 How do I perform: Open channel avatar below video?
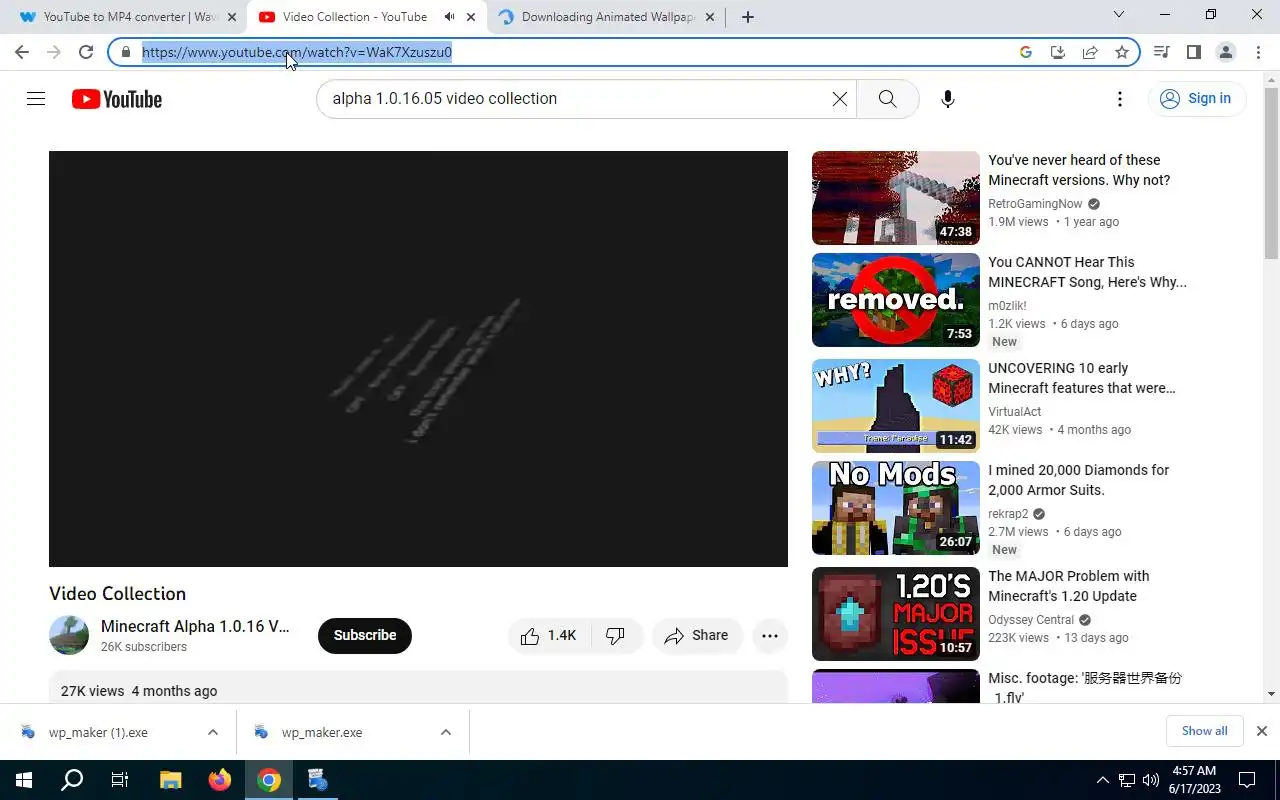tap(69, 635)
